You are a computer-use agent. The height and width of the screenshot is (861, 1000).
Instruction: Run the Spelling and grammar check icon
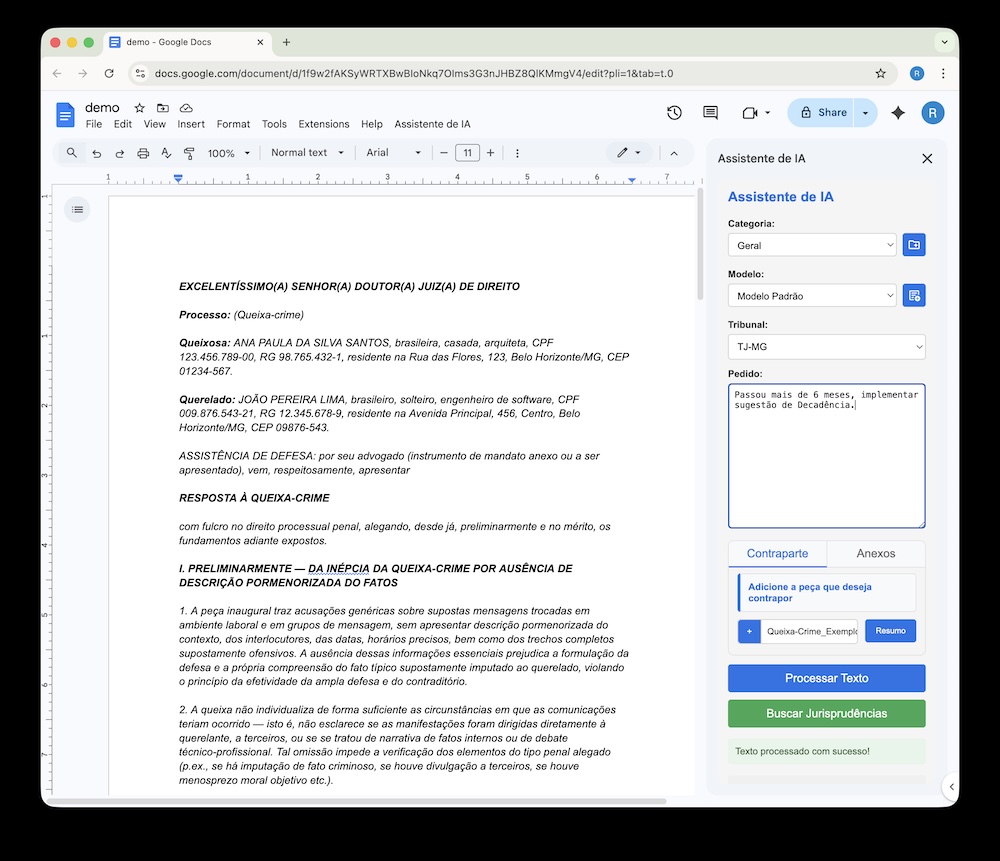pyautogui.click(x=166, y=152)
